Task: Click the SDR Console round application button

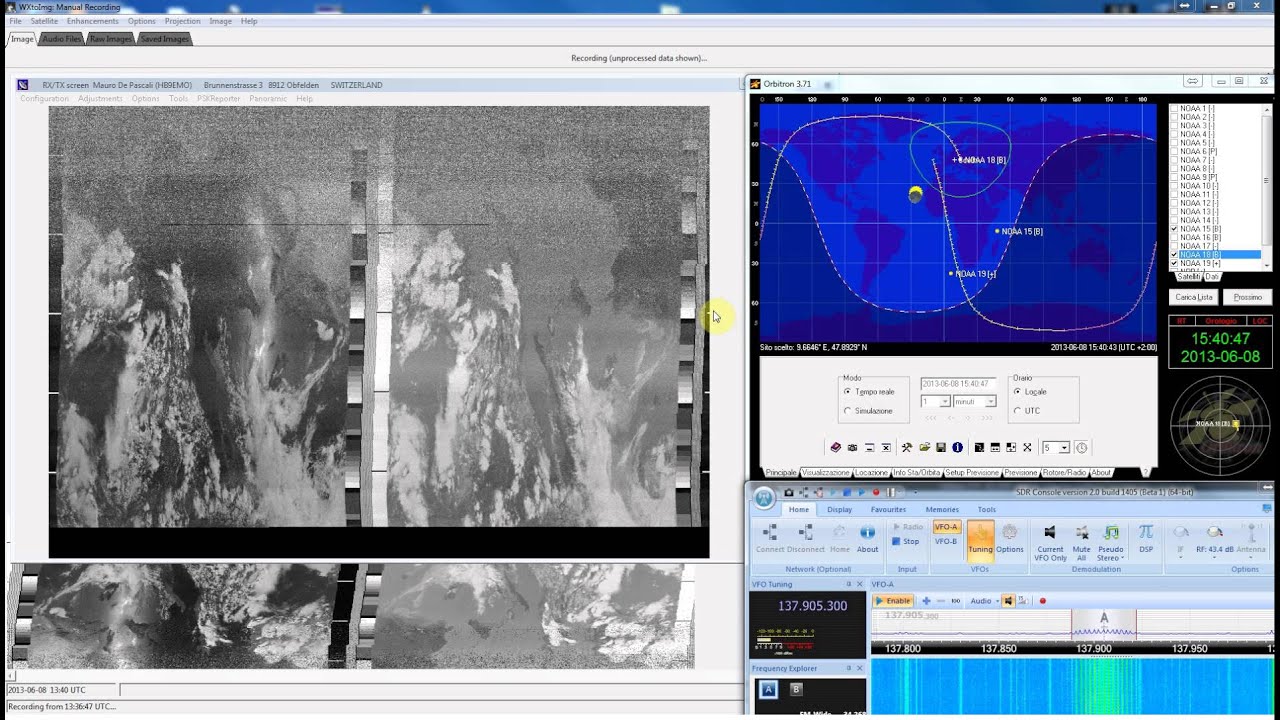Action: [764, 497]
